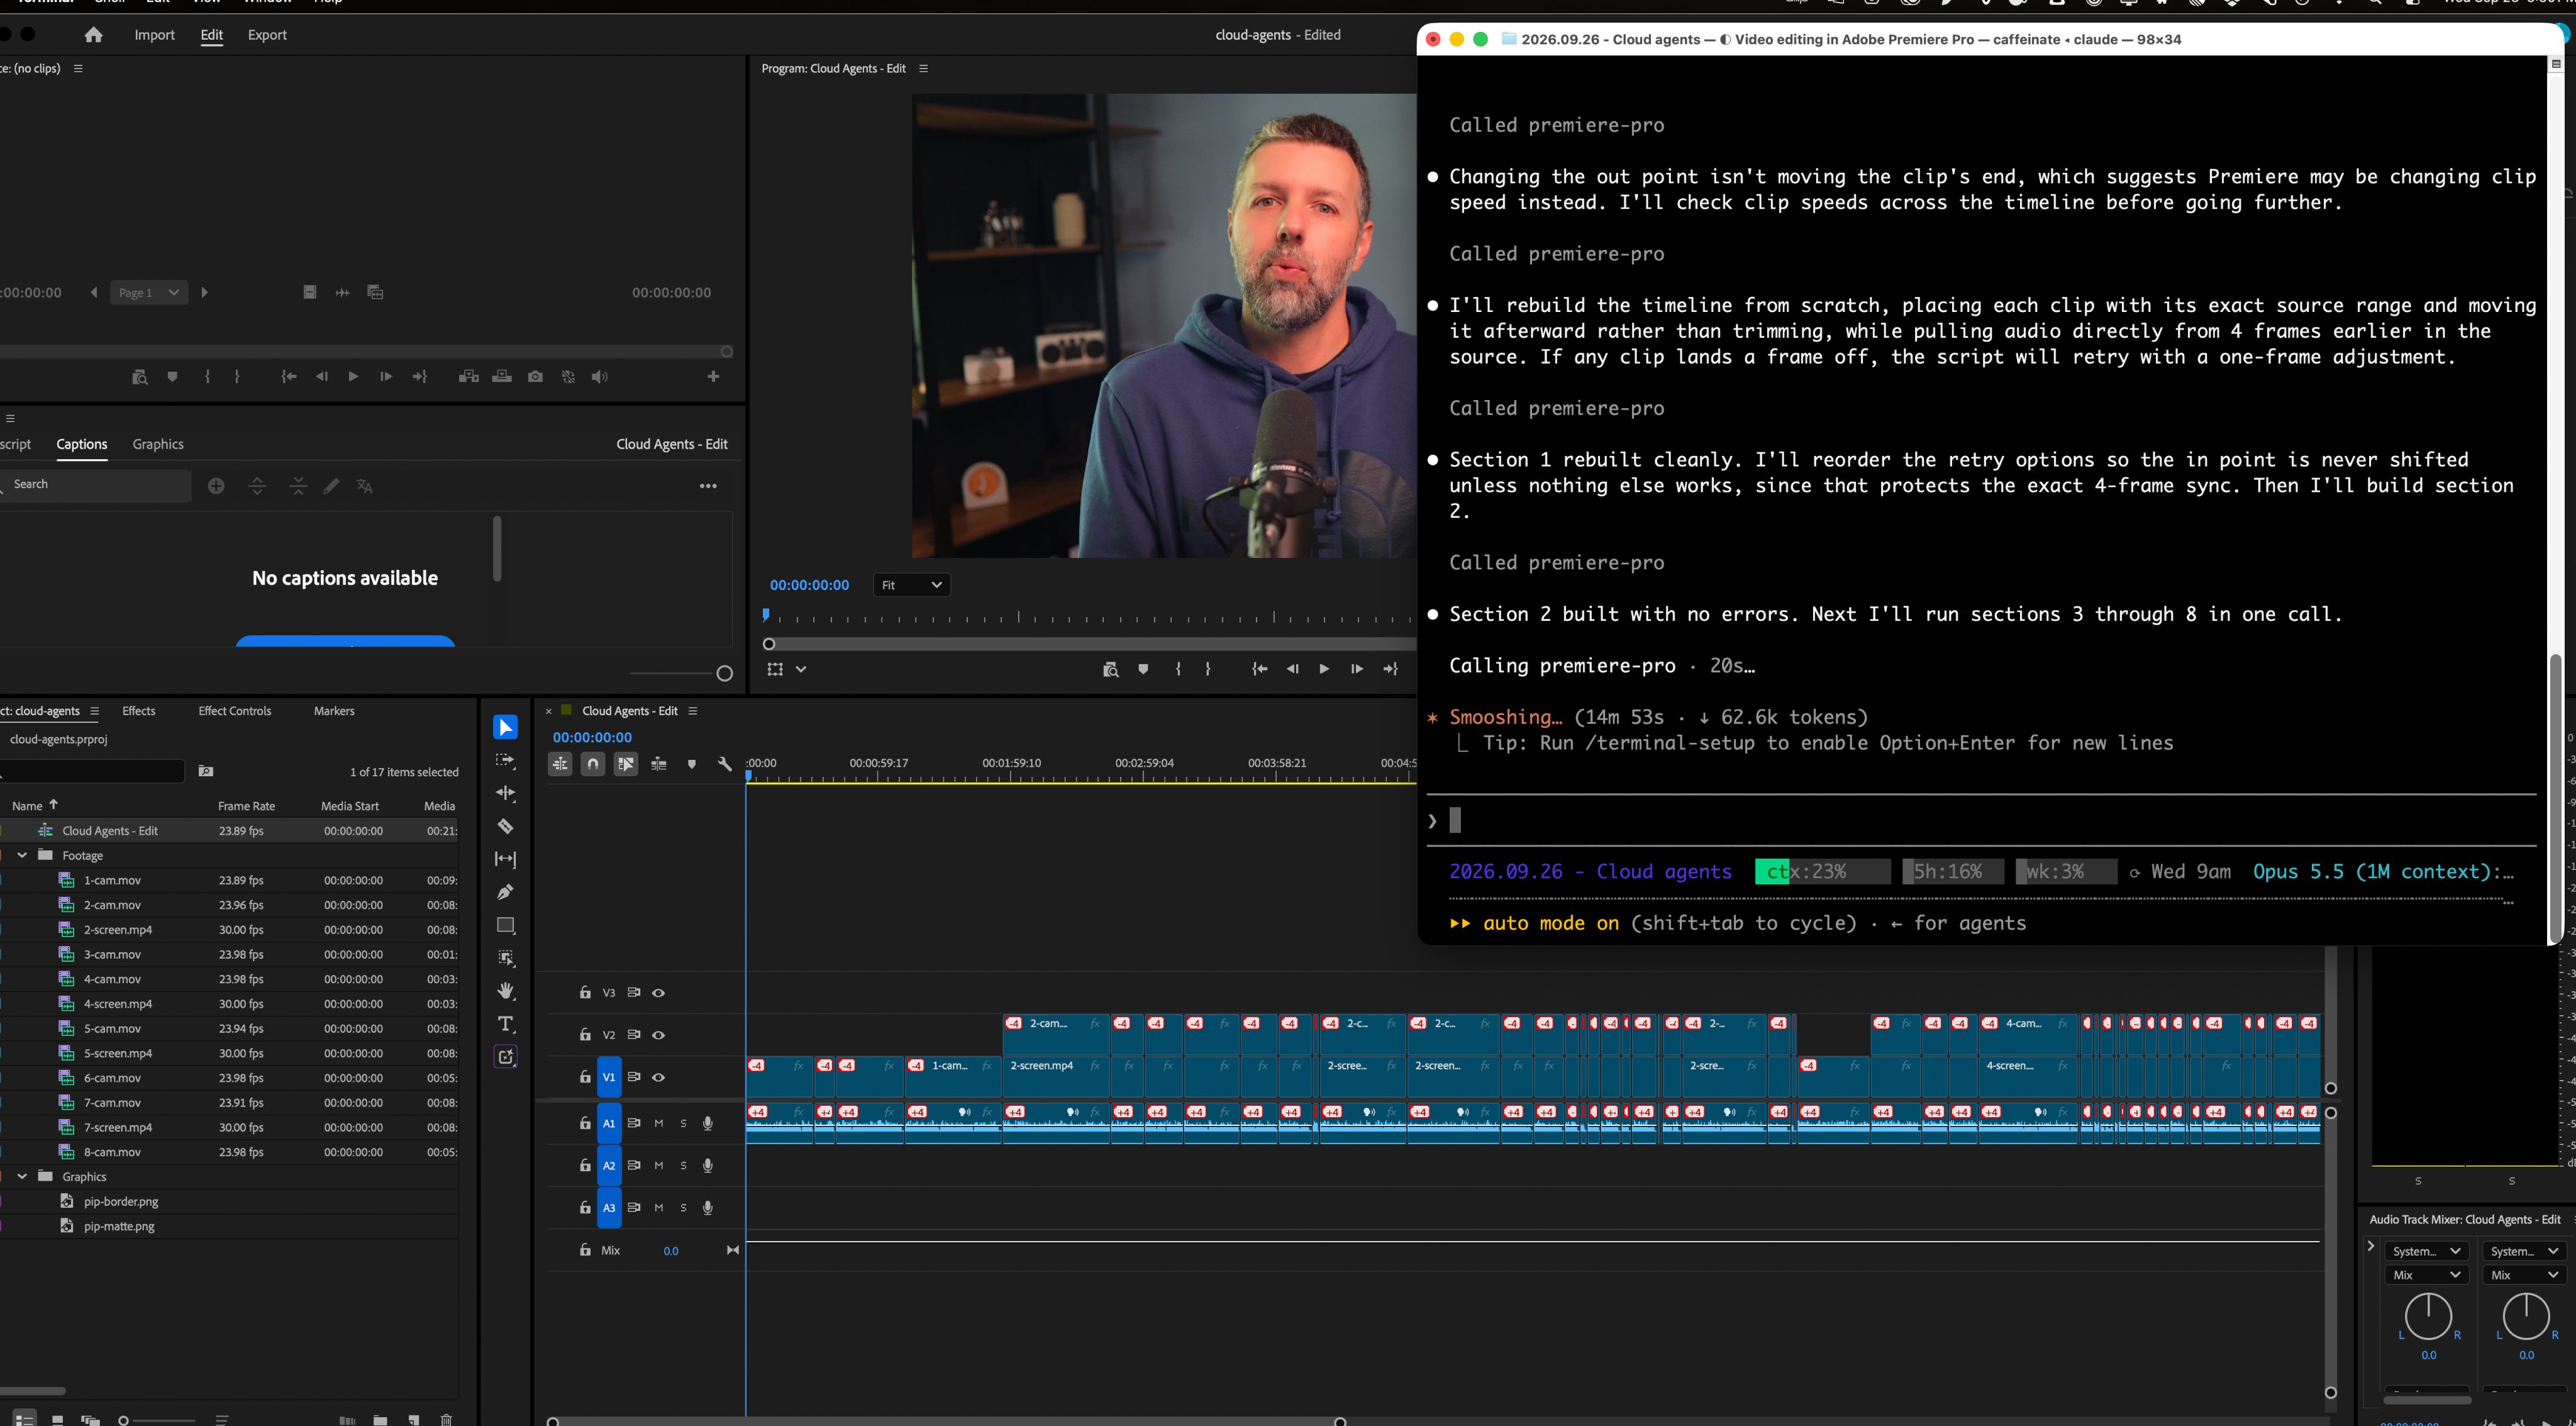Solo audio track A2

coord(683,1165)
